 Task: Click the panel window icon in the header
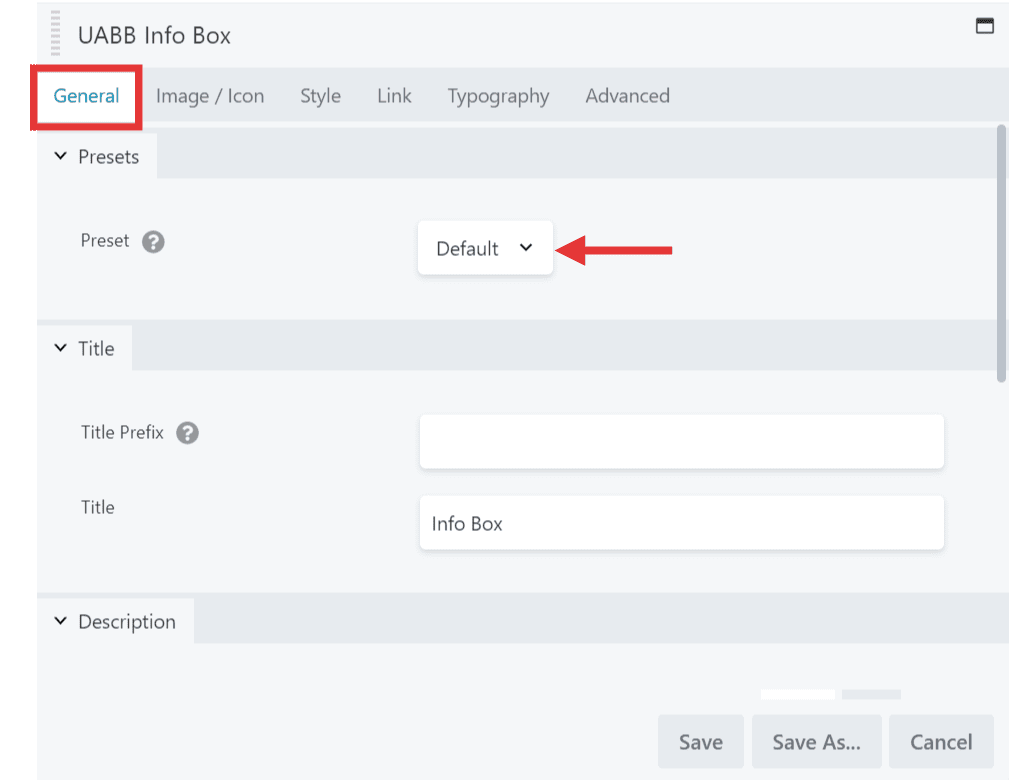[x=984, y=27]
